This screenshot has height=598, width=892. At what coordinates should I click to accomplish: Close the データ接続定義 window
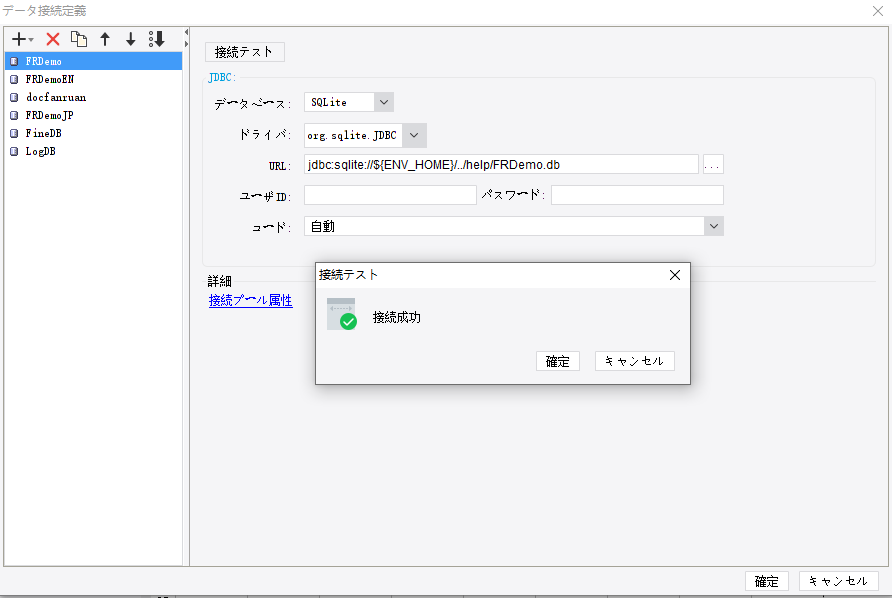(x=878, y=11)
